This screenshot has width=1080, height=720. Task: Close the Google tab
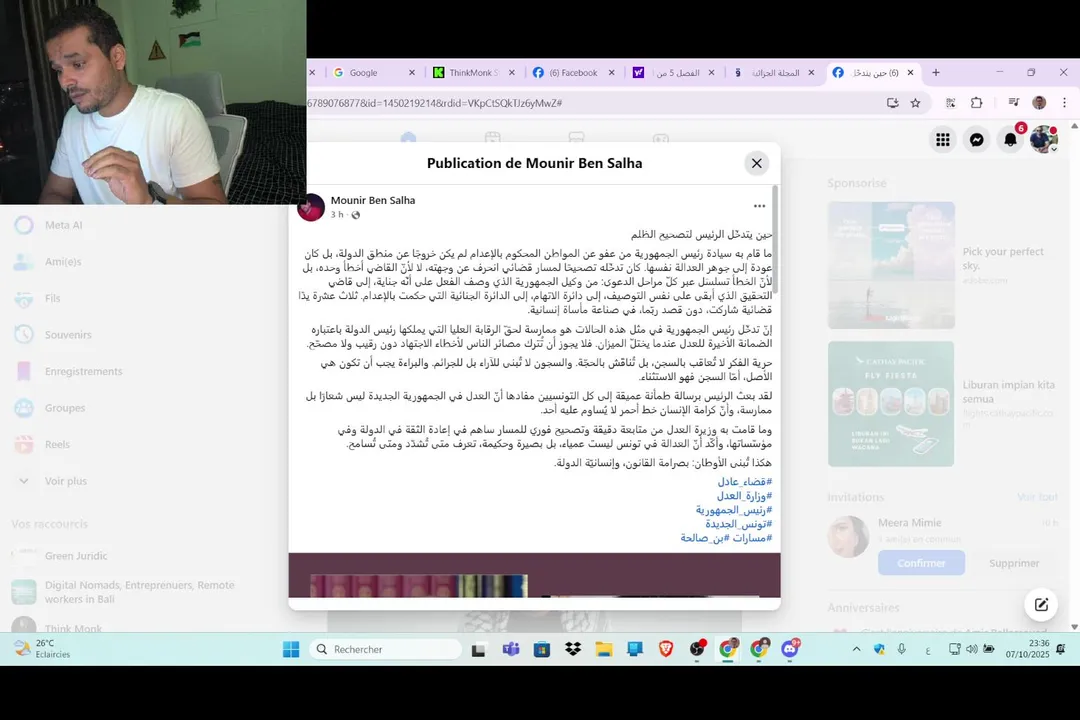pyautogui.click(x=412, y=72)
